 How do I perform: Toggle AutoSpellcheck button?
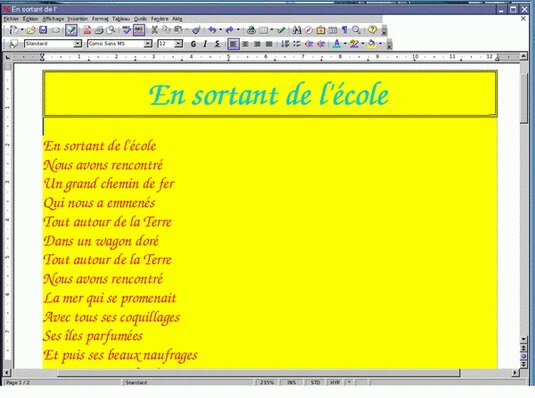[139, 30]
